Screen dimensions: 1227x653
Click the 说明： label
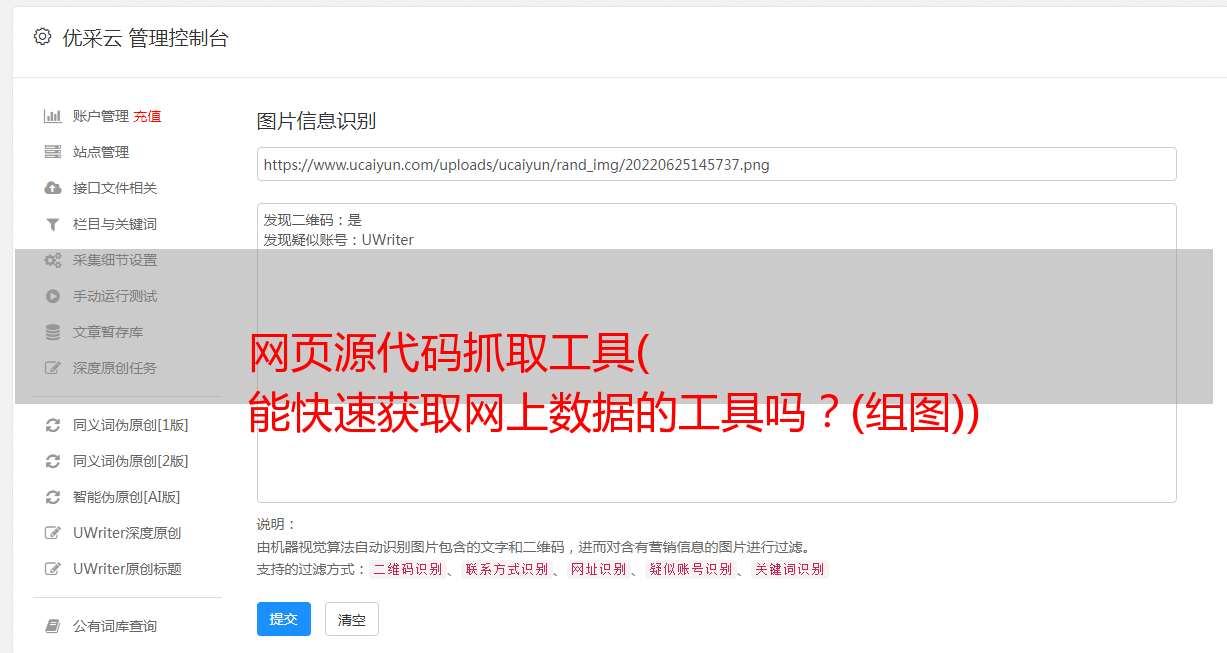point(276,524)
